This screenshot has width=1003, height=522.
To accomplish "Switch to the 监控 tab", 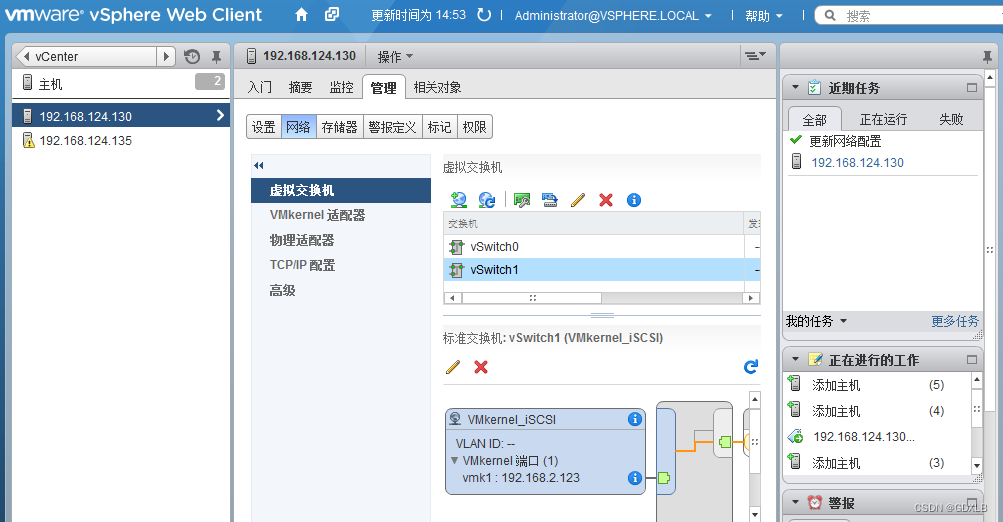I will [342, 87].
